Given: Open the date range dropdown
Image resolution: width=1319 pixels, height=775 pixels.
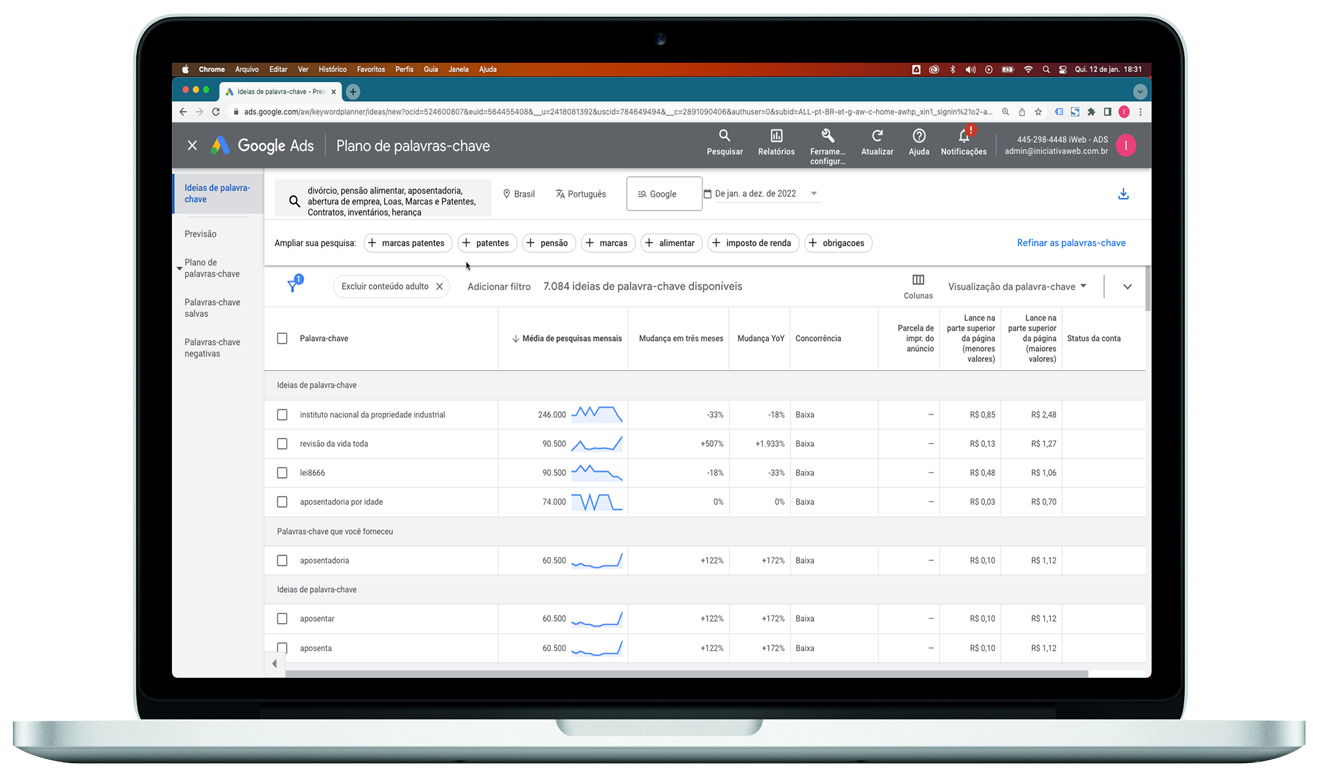Looking at the screenshot, I should (x=762, y=194).
